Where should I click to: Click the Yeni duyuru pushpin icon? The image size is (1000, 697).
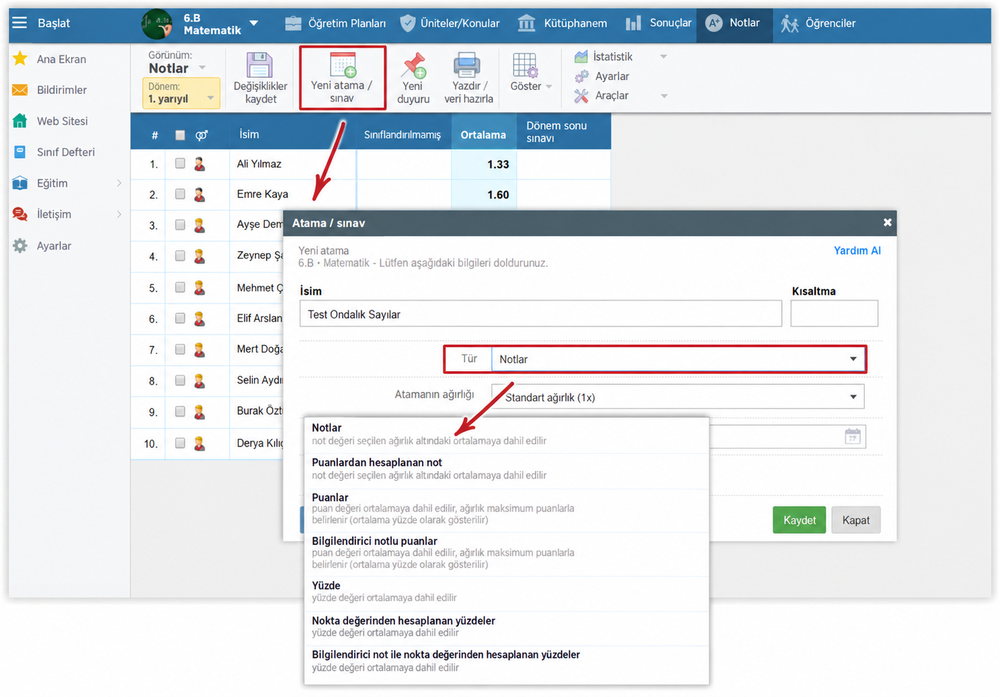[413, 64]
